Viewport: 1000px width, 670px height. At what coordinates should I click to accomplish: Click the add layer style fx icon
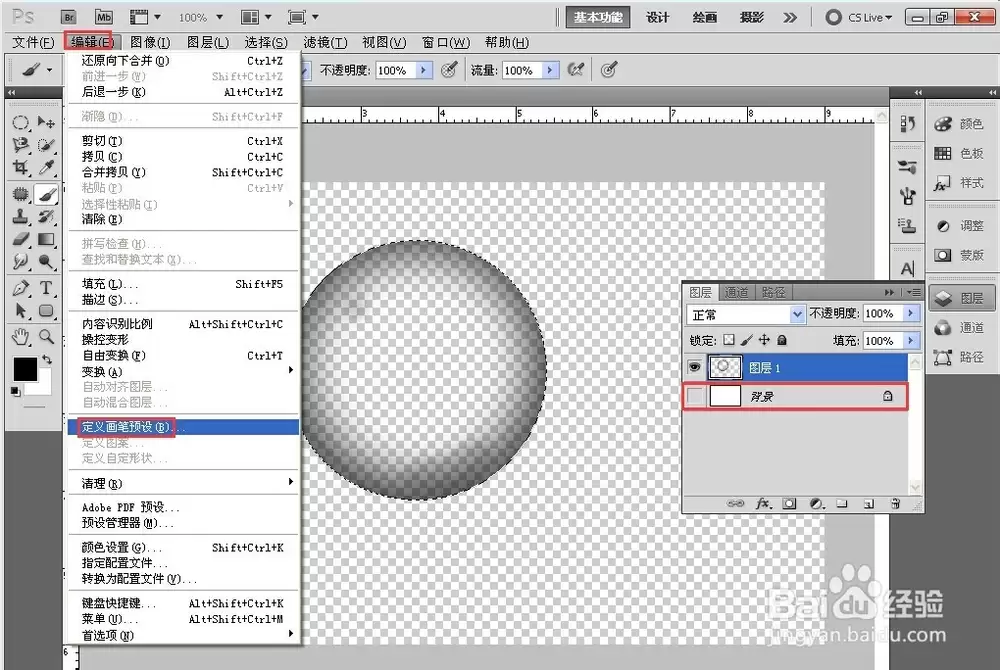[763, 504]
